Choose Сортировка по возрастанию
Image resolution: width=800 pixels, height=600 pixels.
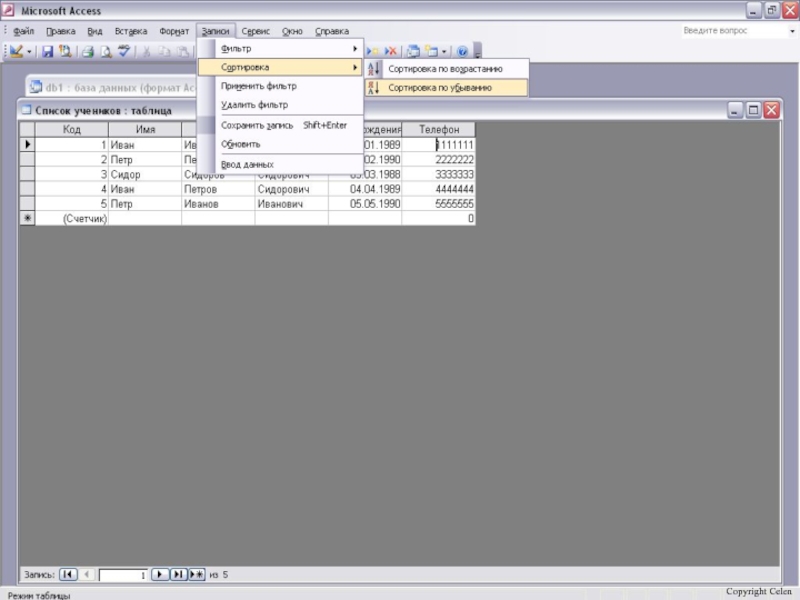444,69
